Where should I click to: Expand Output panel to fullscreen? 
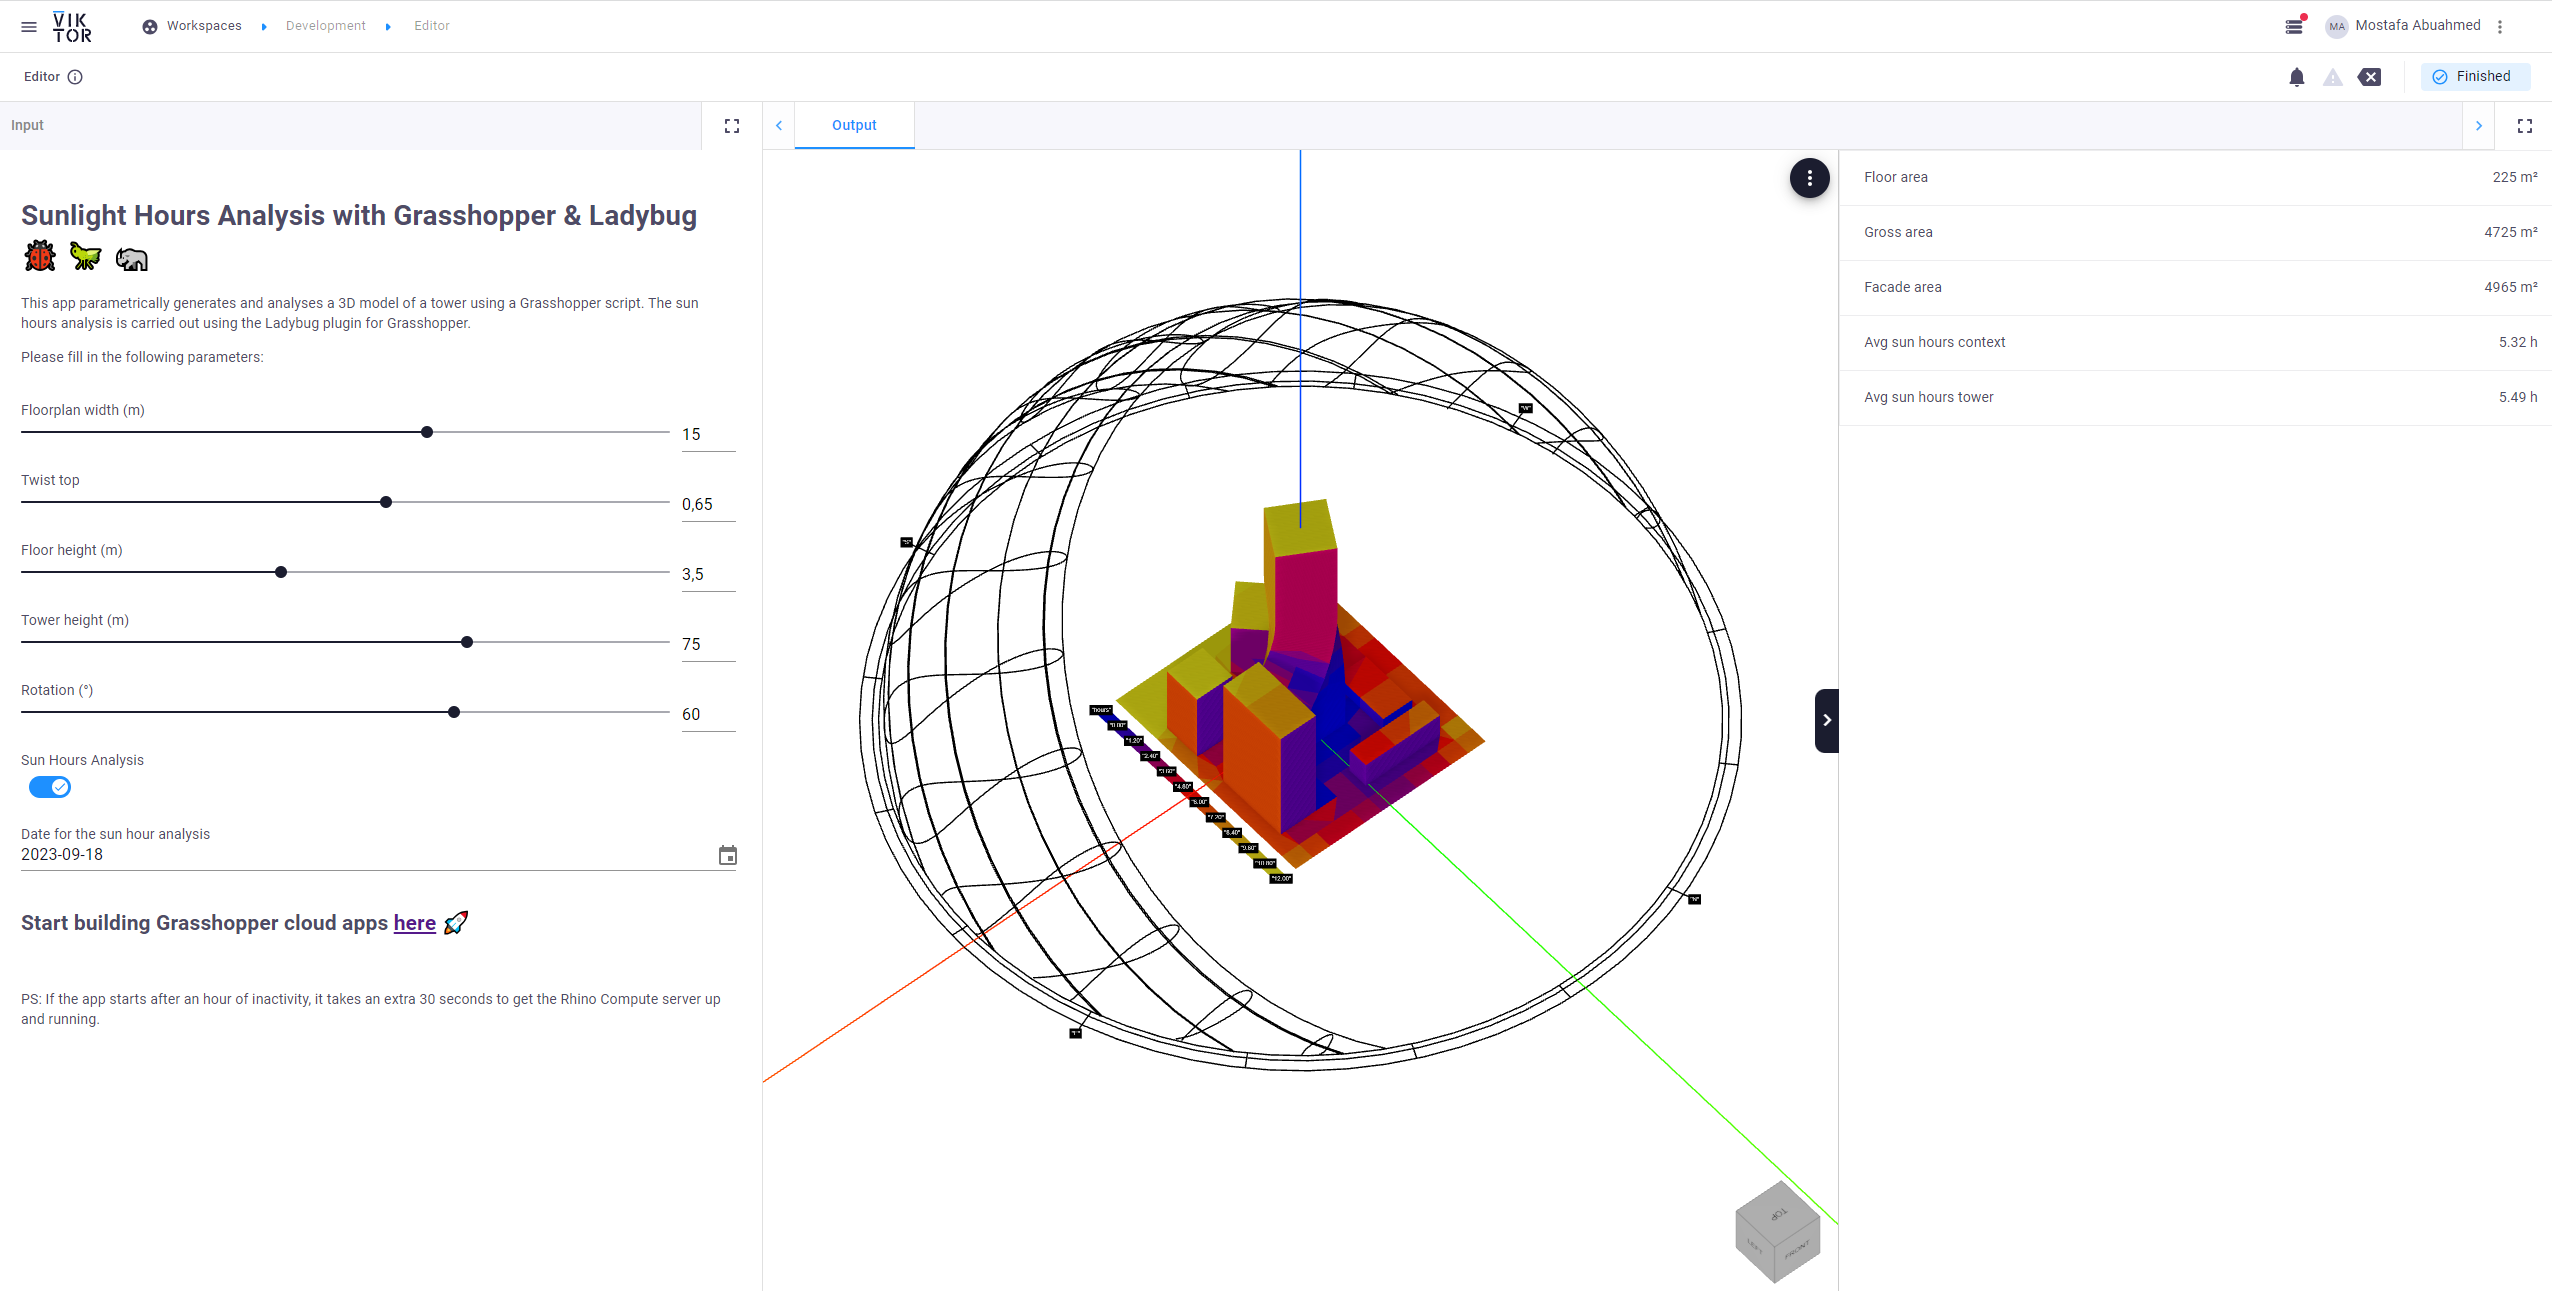2524,126
